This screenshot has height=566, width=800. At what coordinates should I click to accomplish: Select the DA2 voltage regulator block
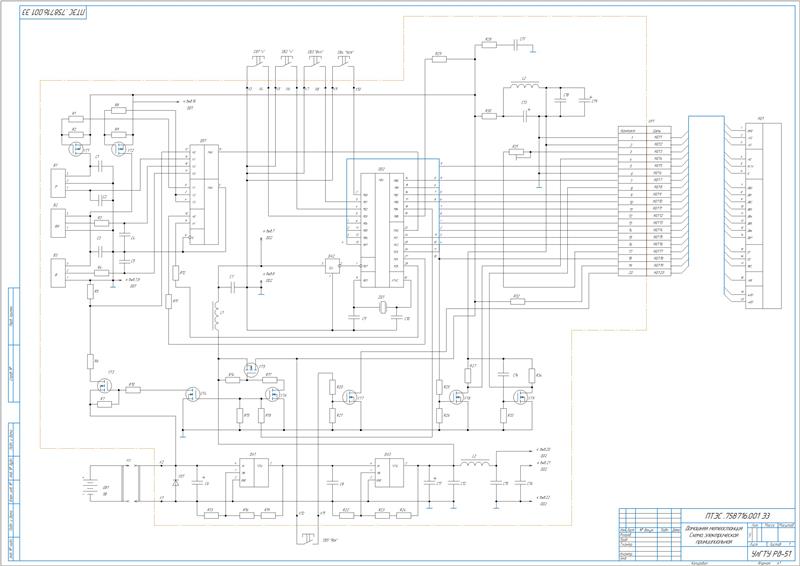[x=389, y=473]
